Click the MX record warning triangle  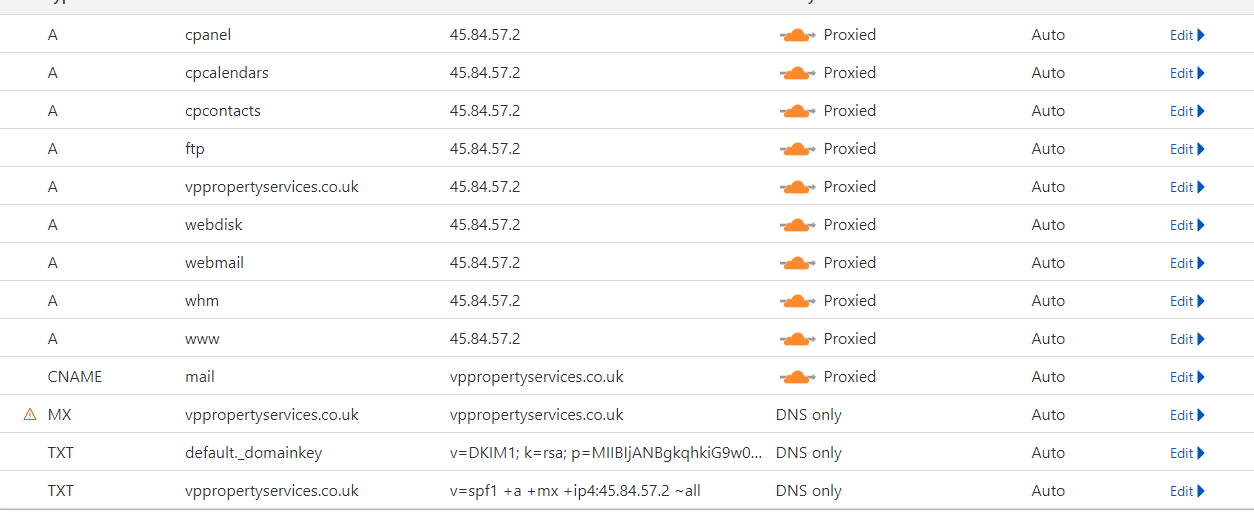coord(30,415)
